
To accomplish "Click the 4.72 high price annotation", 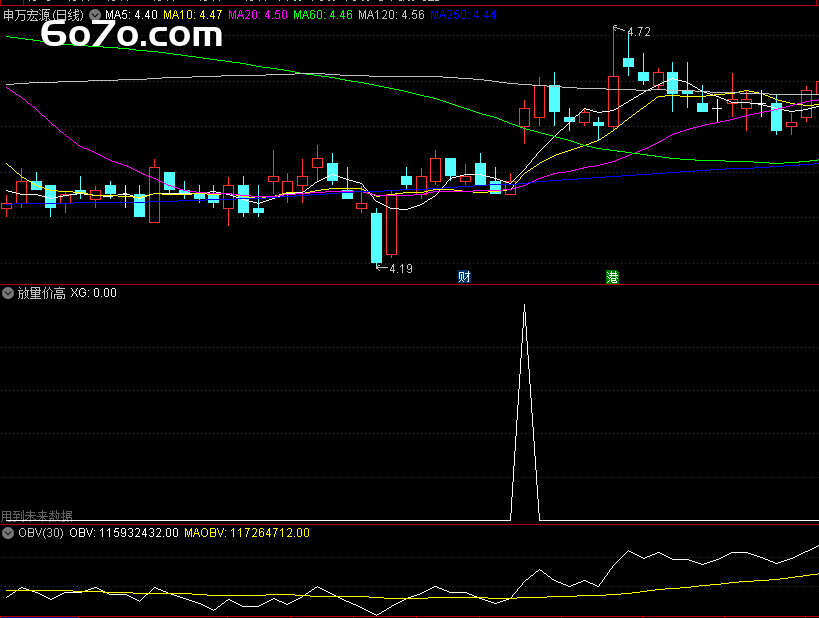I will point(639,32).
